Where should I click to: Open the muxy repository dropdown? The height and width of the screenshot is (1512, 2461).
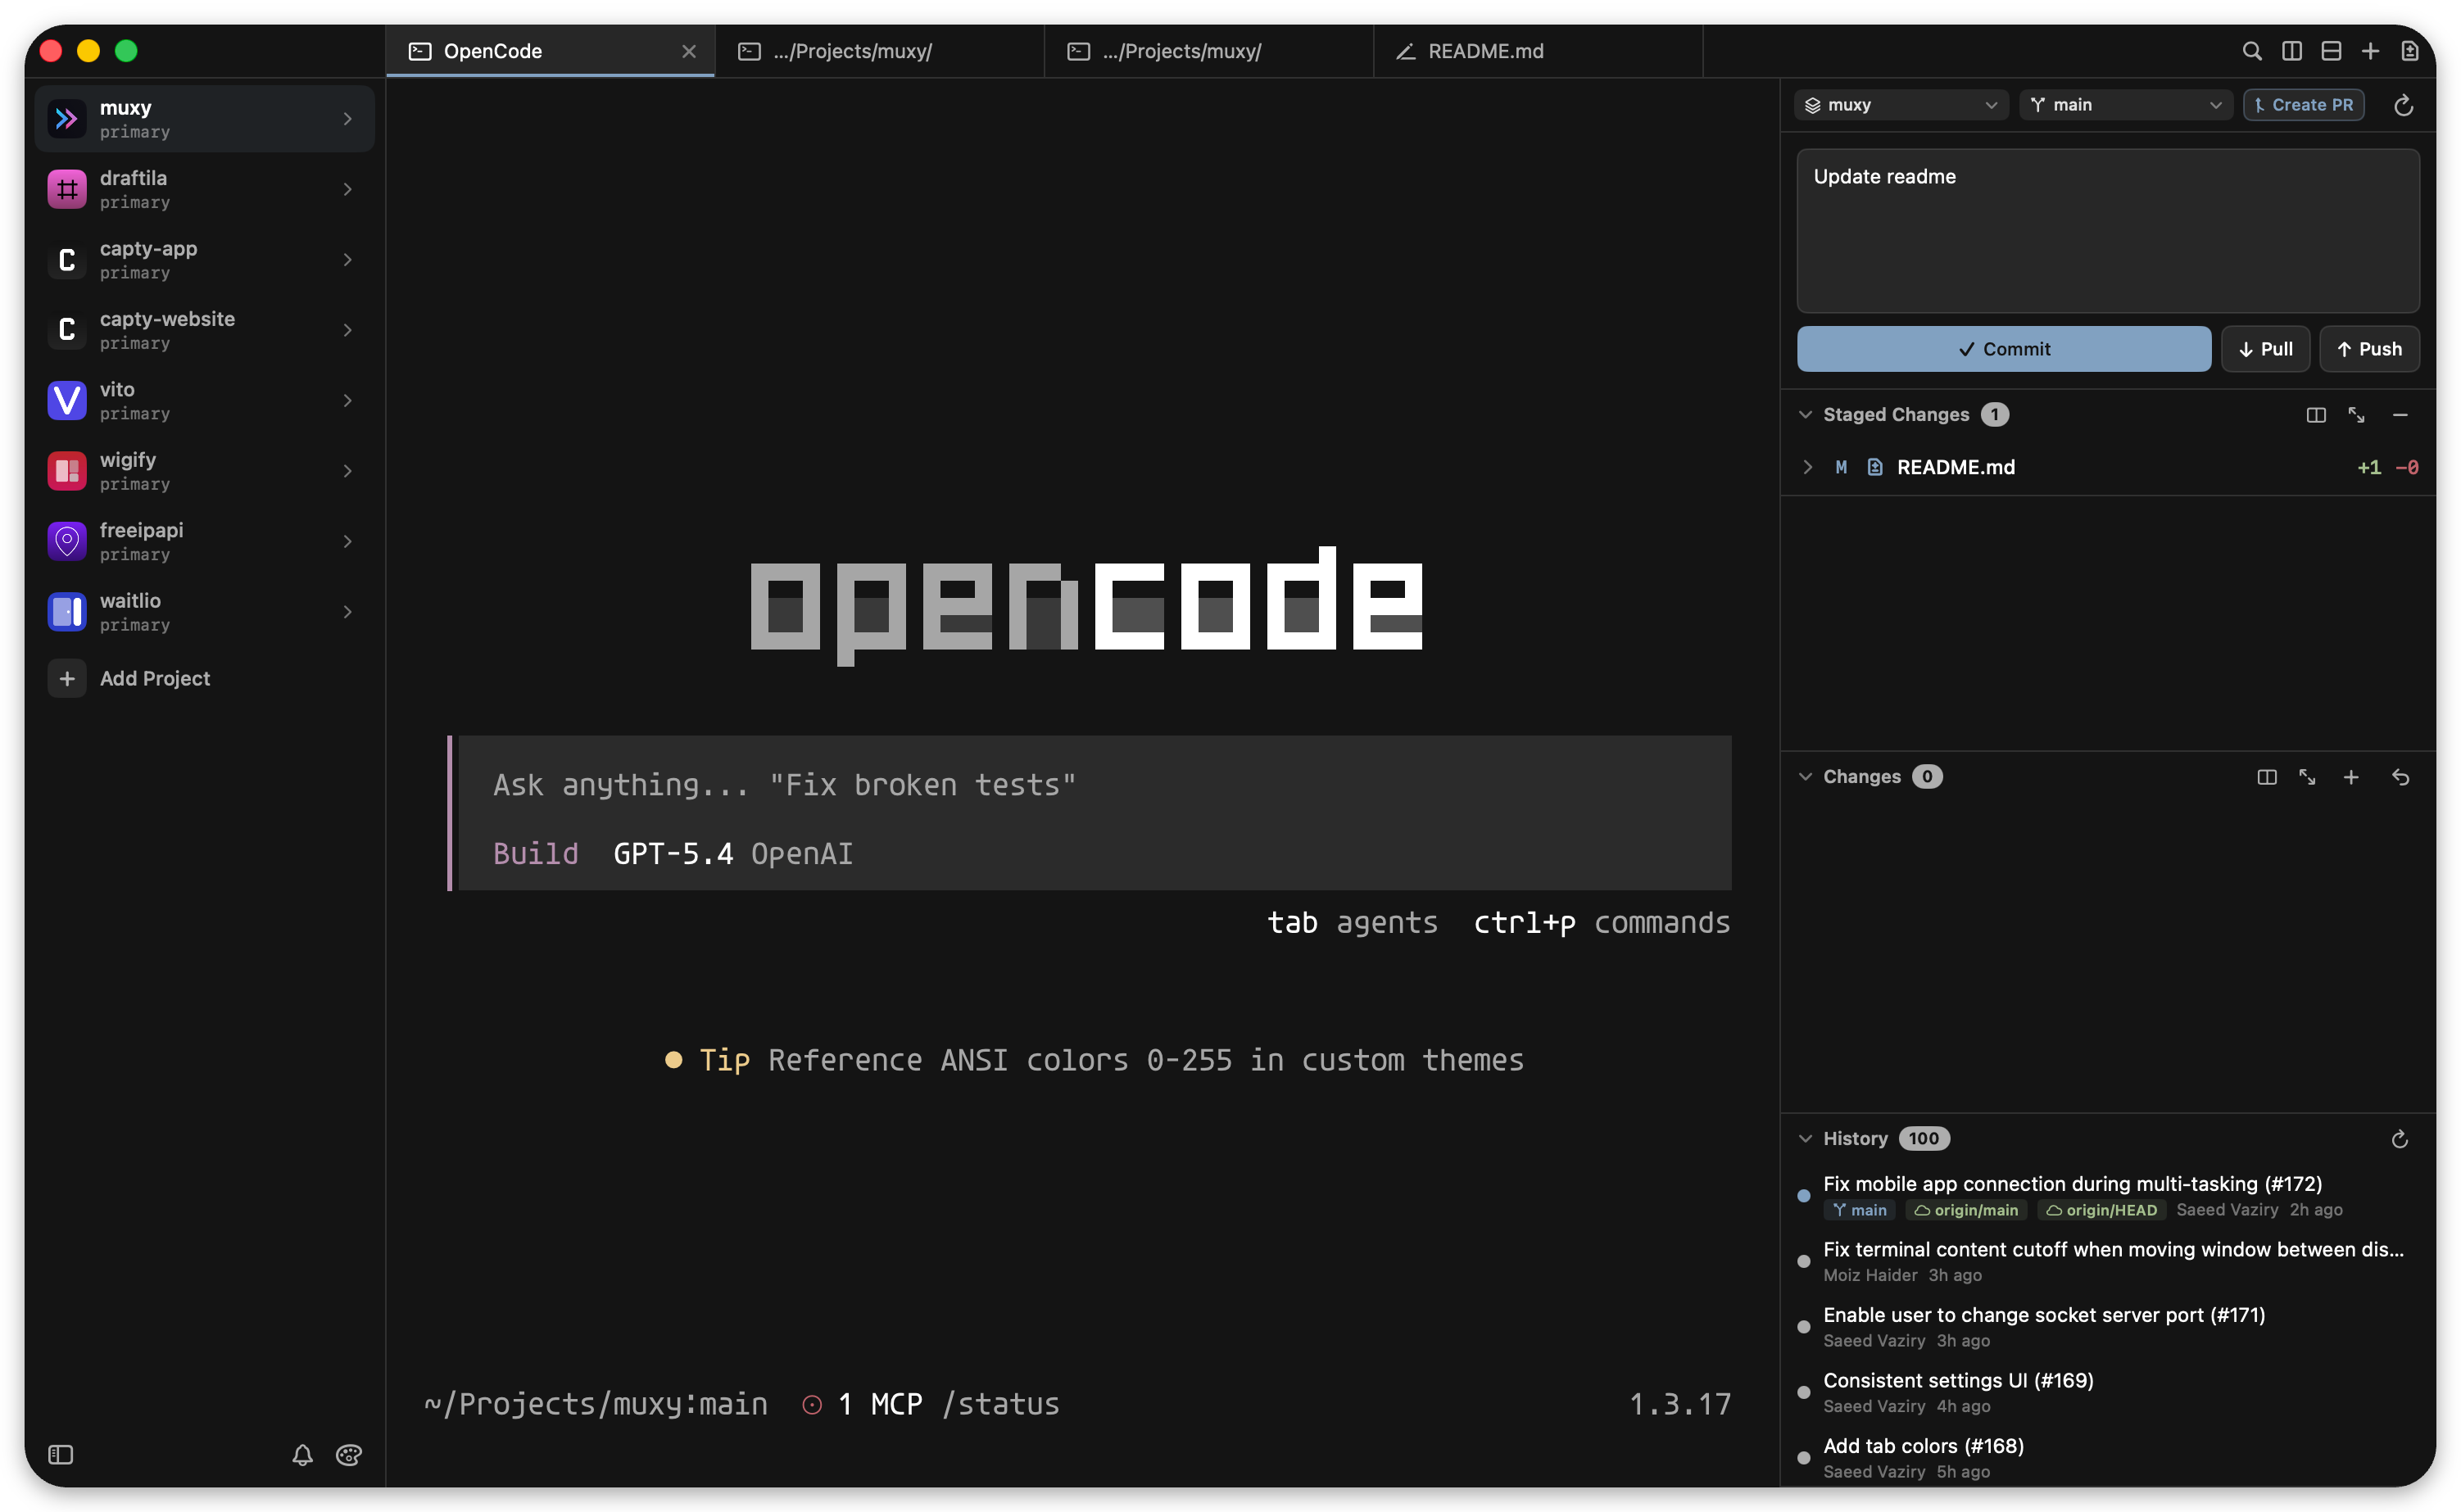pos(1900,105)
